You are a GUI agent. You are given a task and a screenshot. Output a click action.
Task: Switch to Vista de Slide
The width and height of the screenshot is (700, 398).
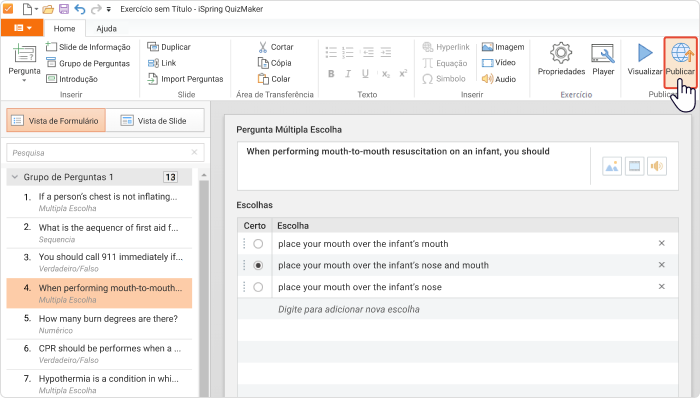[155, 120]
